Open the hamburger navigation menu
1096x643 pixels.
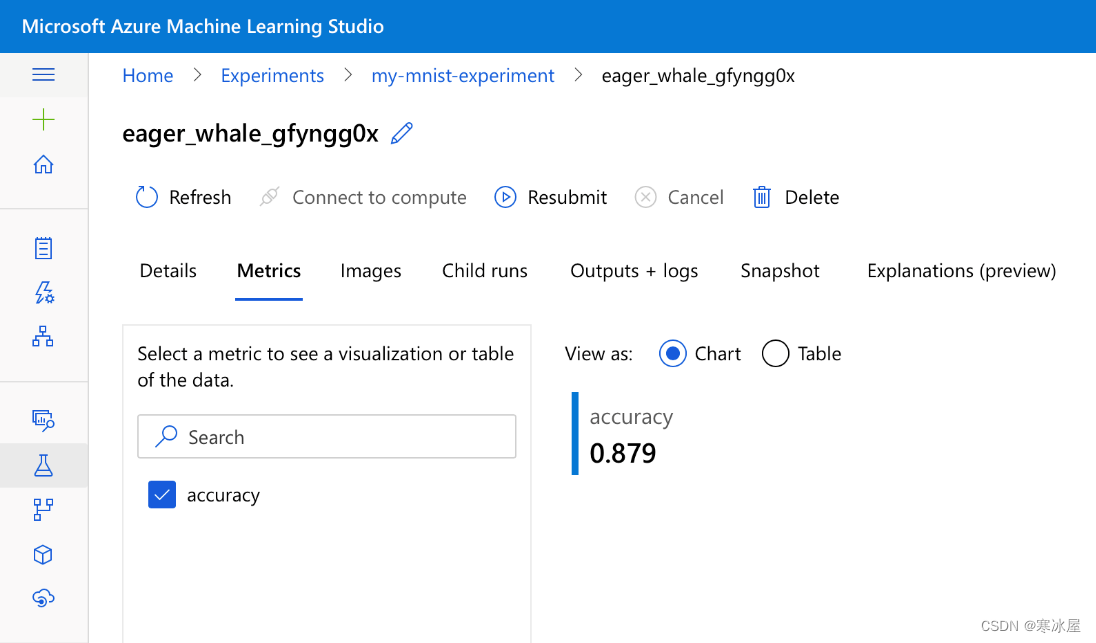(x=43, y=75)
